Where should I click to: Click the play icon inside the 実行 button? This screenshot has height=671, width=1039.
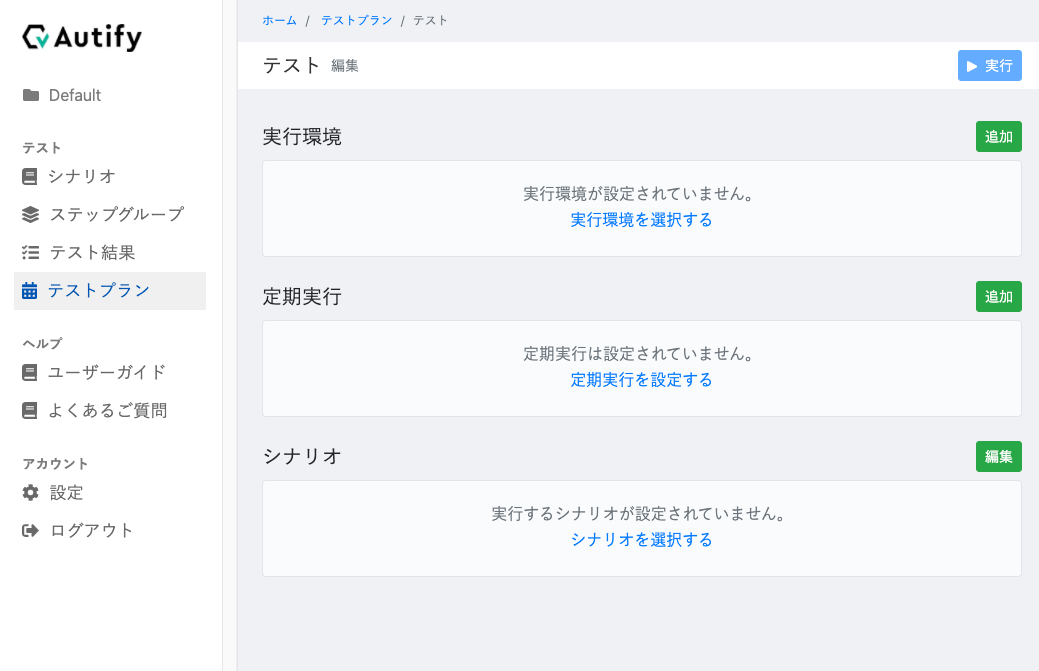[x=972, y=65]
